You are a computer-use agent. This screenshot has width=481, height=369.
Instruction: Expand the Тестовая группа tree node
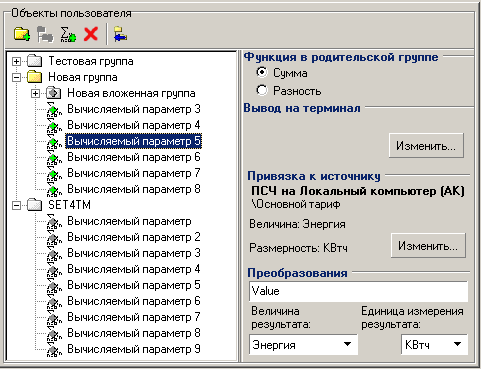(x=16, y=61)
